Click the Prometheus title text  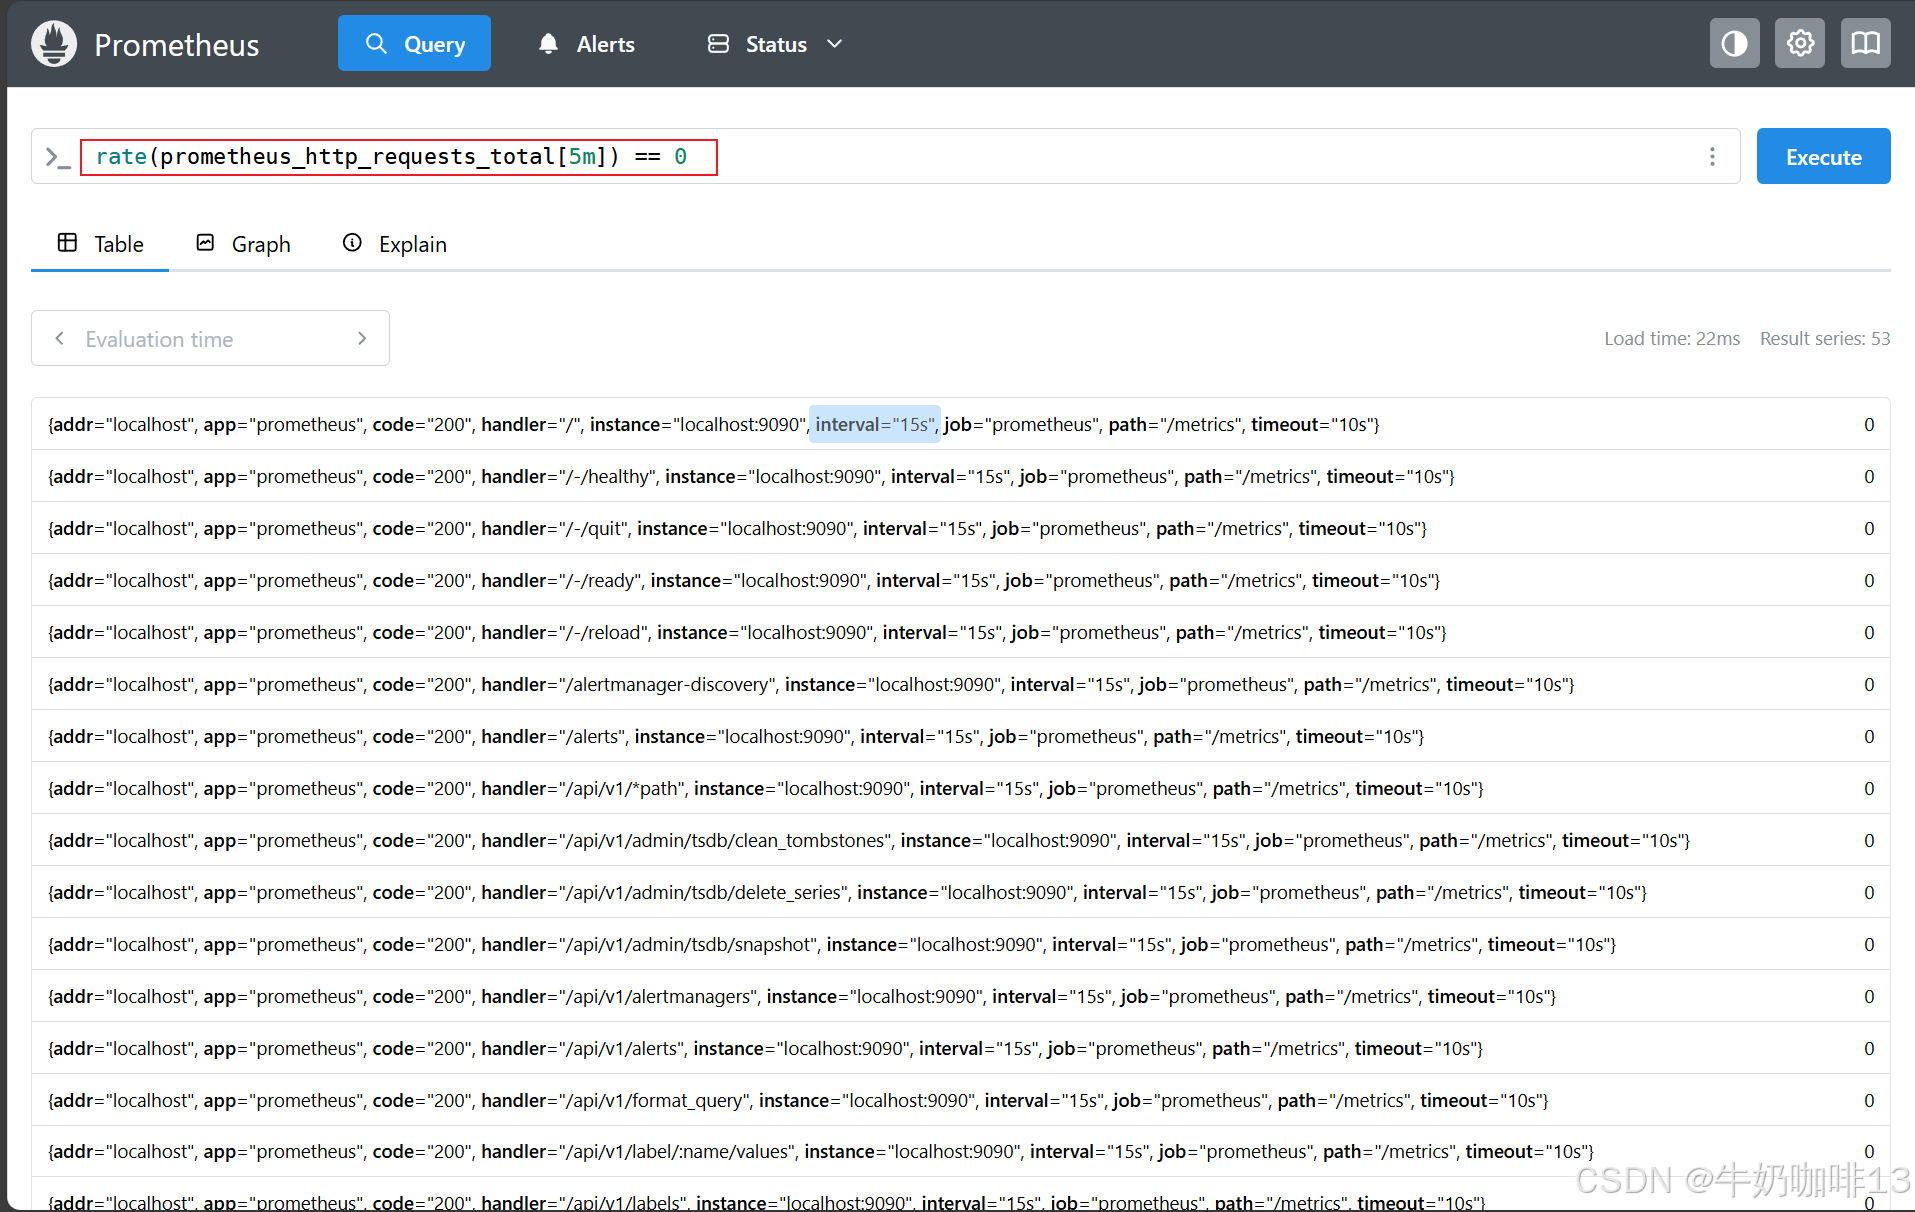(176, 45)
